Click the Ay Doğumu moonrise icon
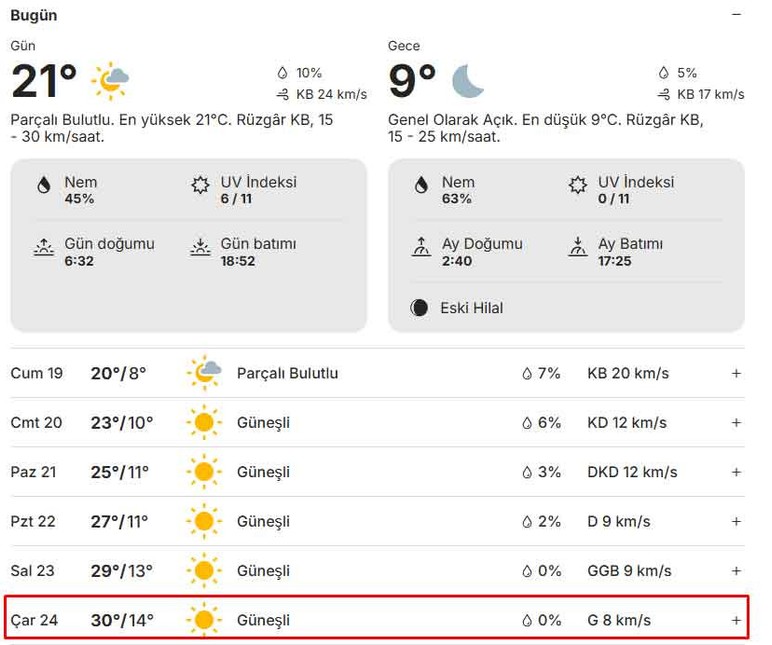The height and width of the screenshot is (645, 772). [421, 247]
